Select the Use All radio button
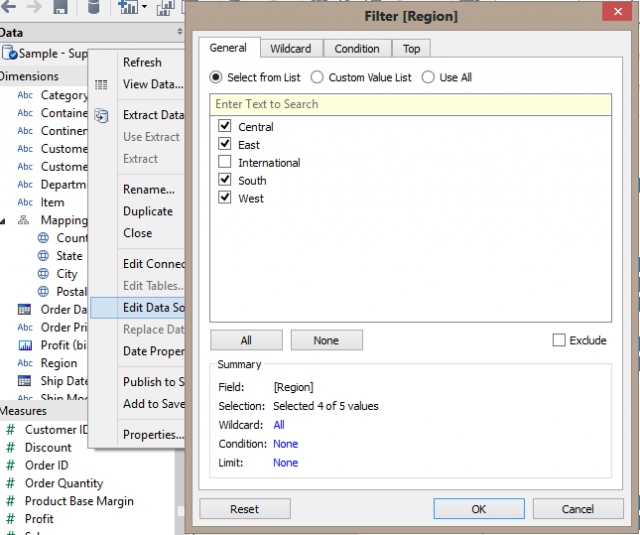 point(428,77)
